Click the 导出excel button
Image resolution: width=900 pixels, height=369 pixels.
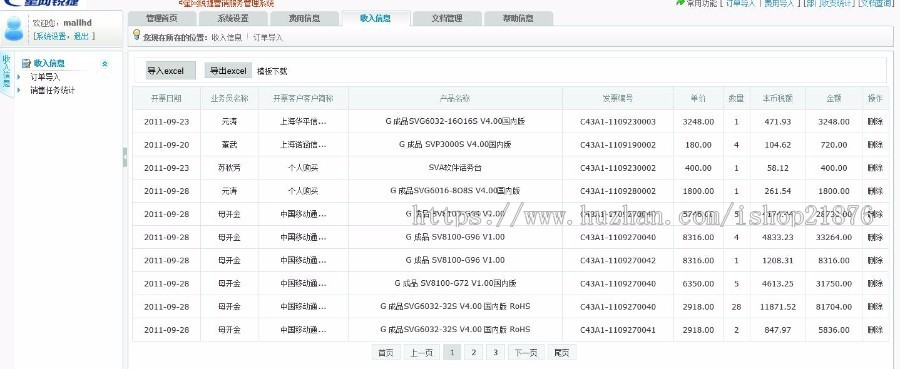point(228,70)
